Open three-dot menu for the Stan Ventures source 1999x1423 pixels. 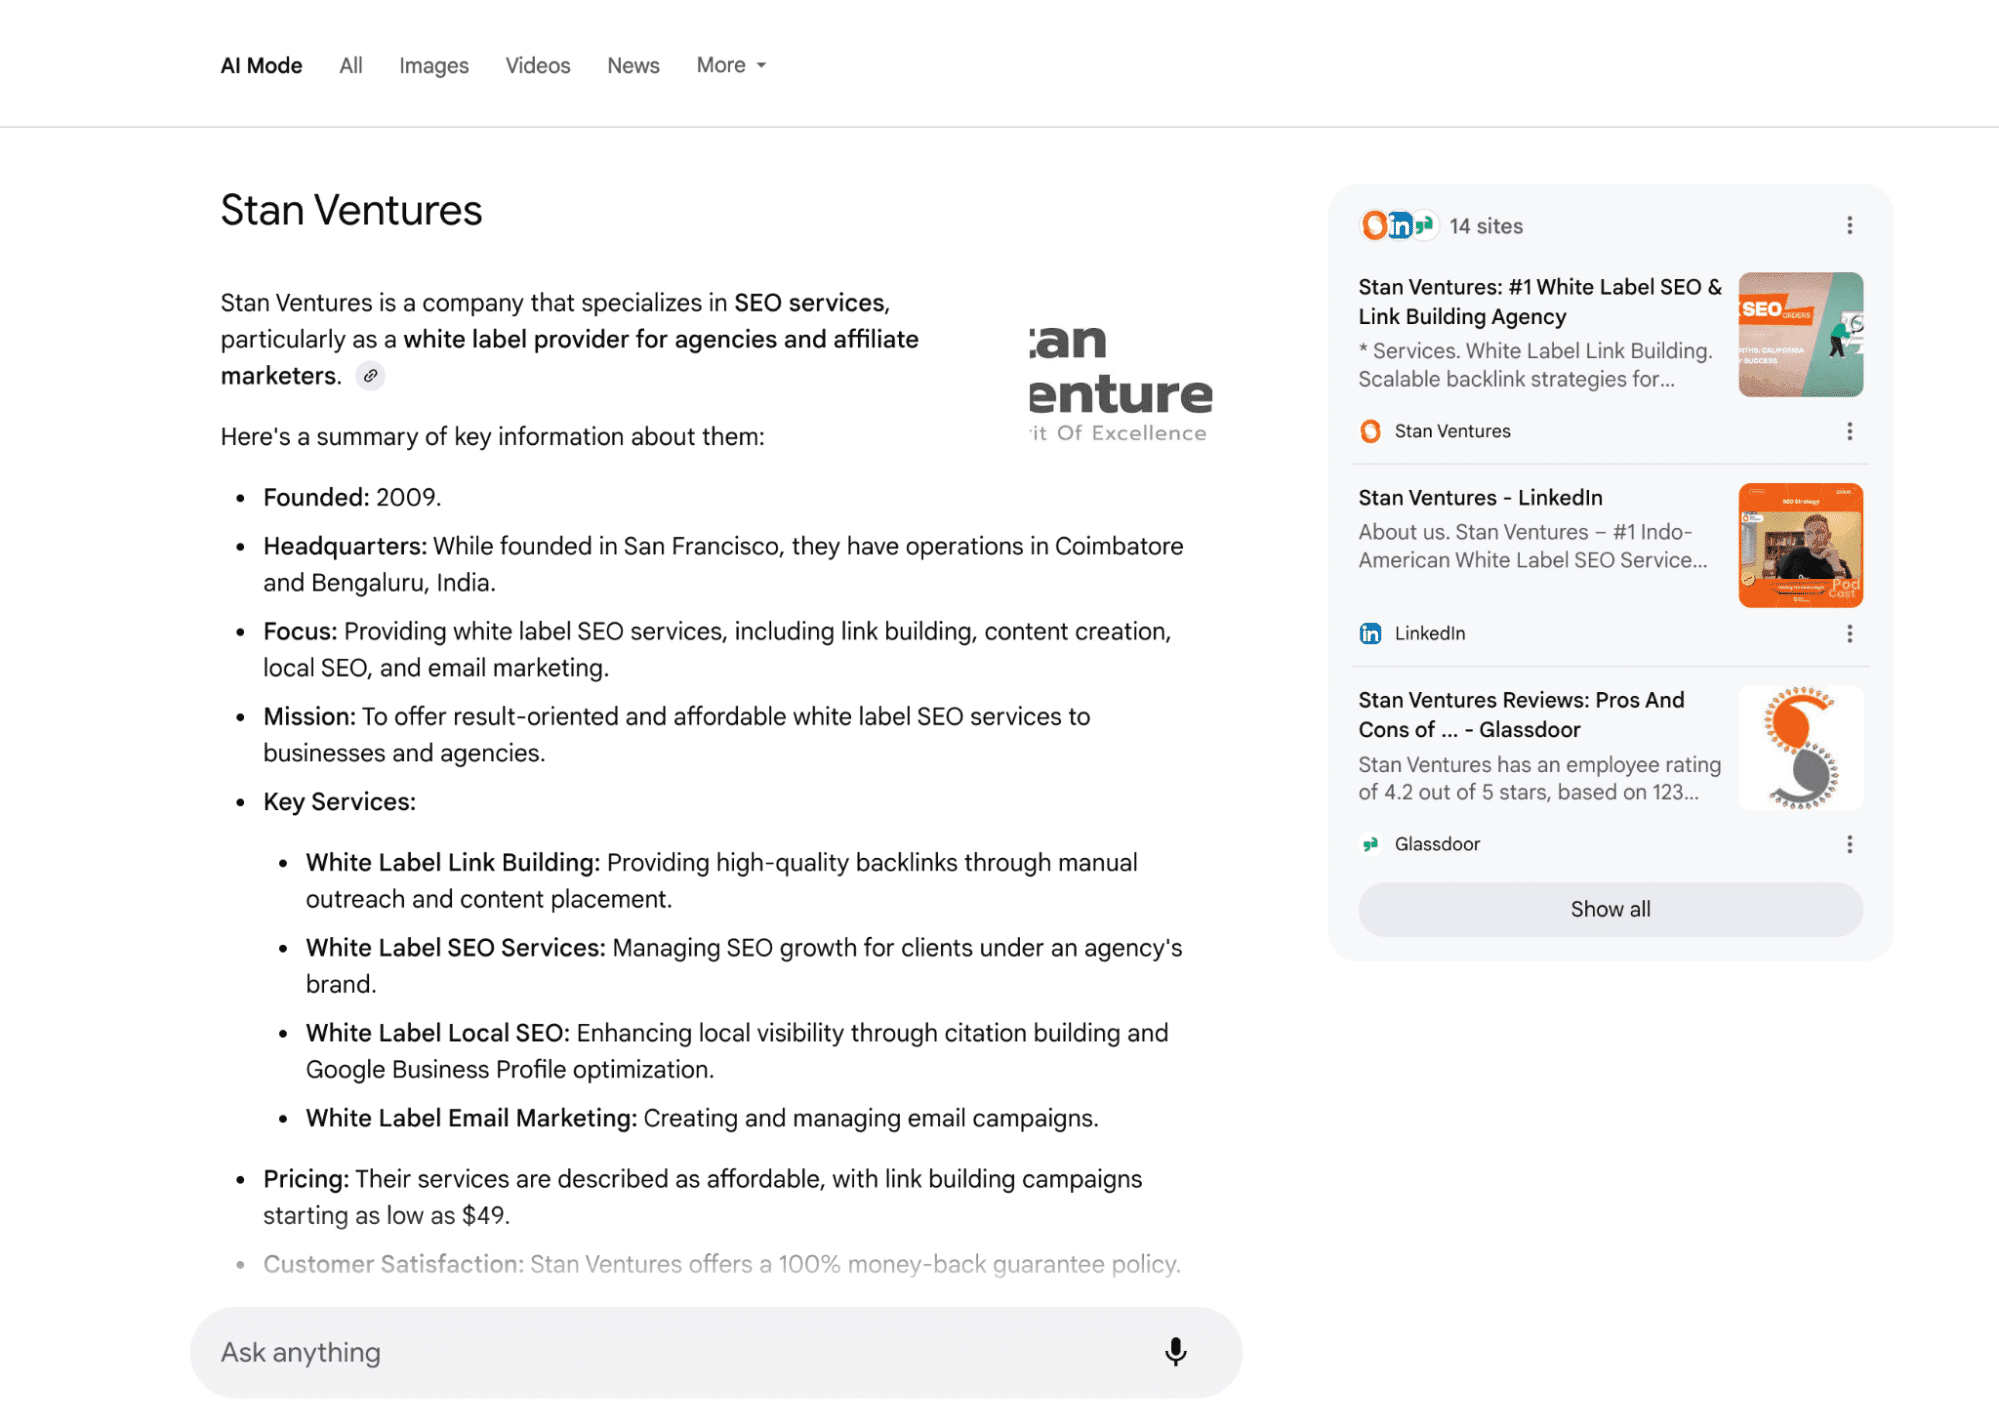pos(1849,431)
